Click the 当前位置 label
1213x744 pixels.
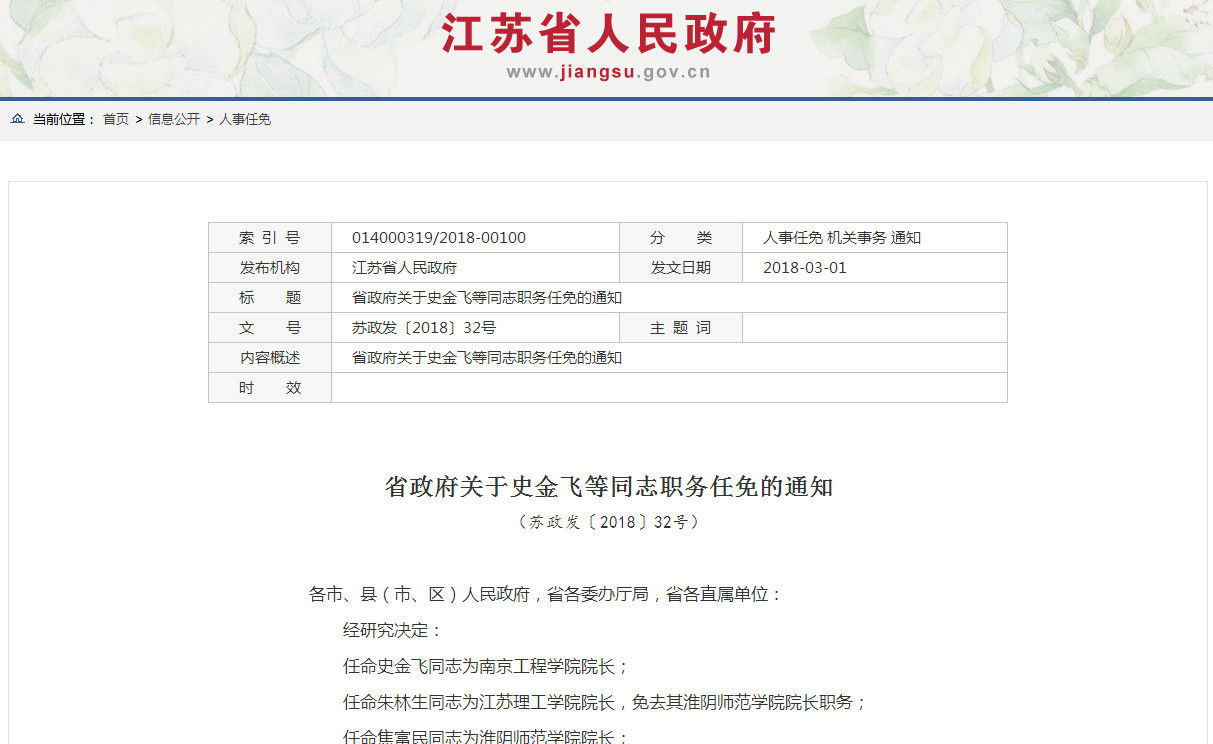64,119
